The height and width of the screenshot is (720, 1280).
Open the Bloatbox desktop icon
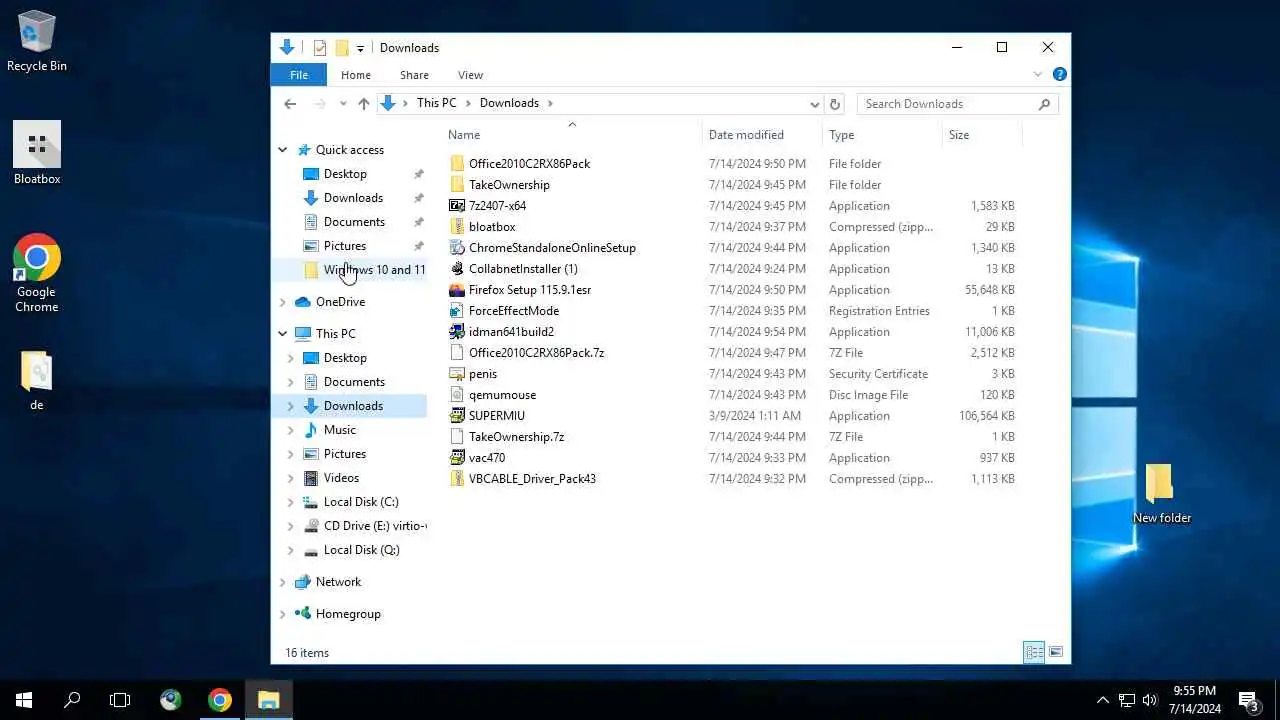tap(37, 153)
